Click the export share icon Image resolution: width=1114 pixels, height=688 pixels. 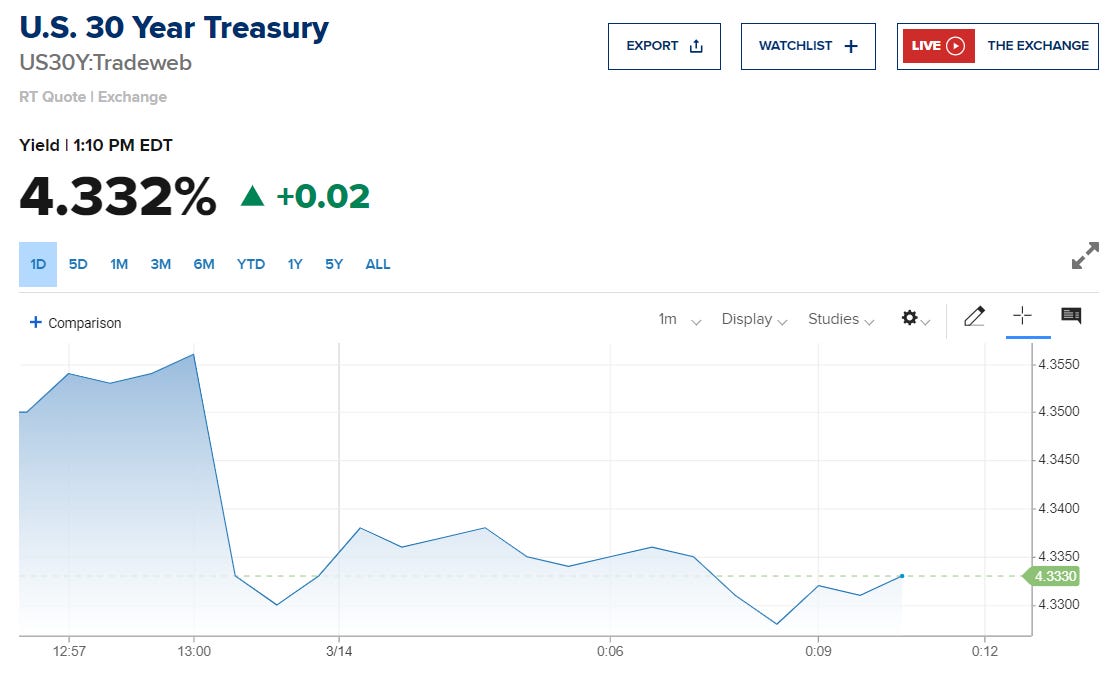click(697, 46)
